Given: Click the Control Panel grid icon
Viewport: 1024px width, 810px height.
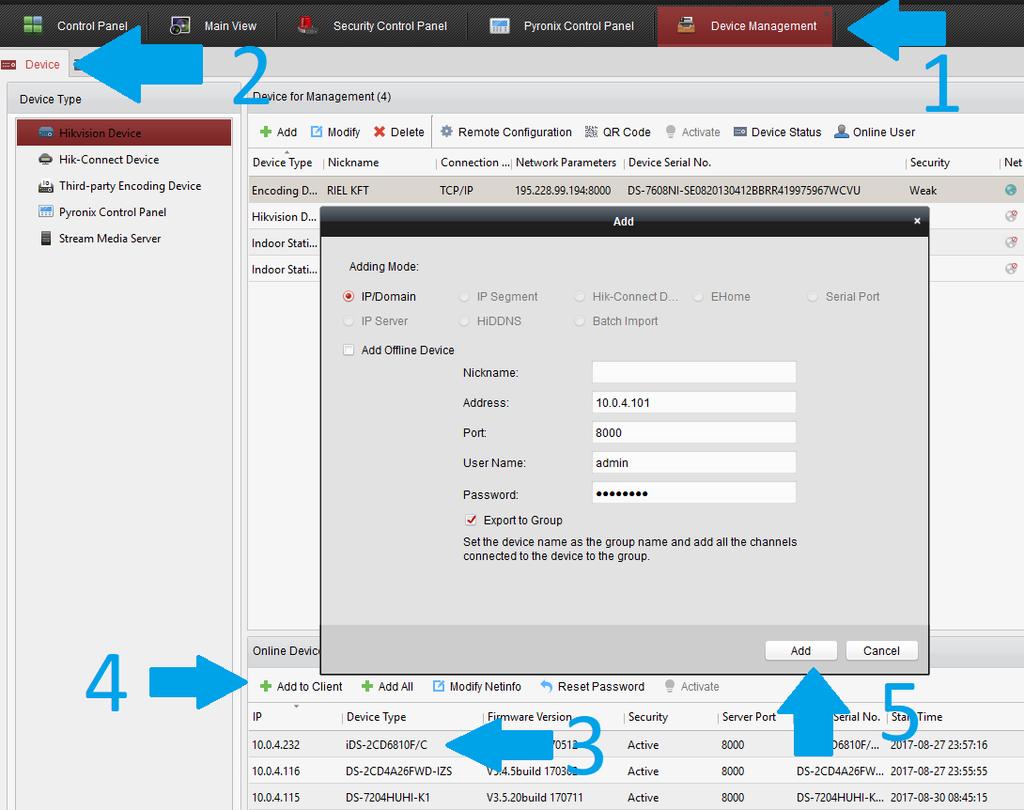Looking at the screenshot, I should pyautogui.click(x=33, y=25).
